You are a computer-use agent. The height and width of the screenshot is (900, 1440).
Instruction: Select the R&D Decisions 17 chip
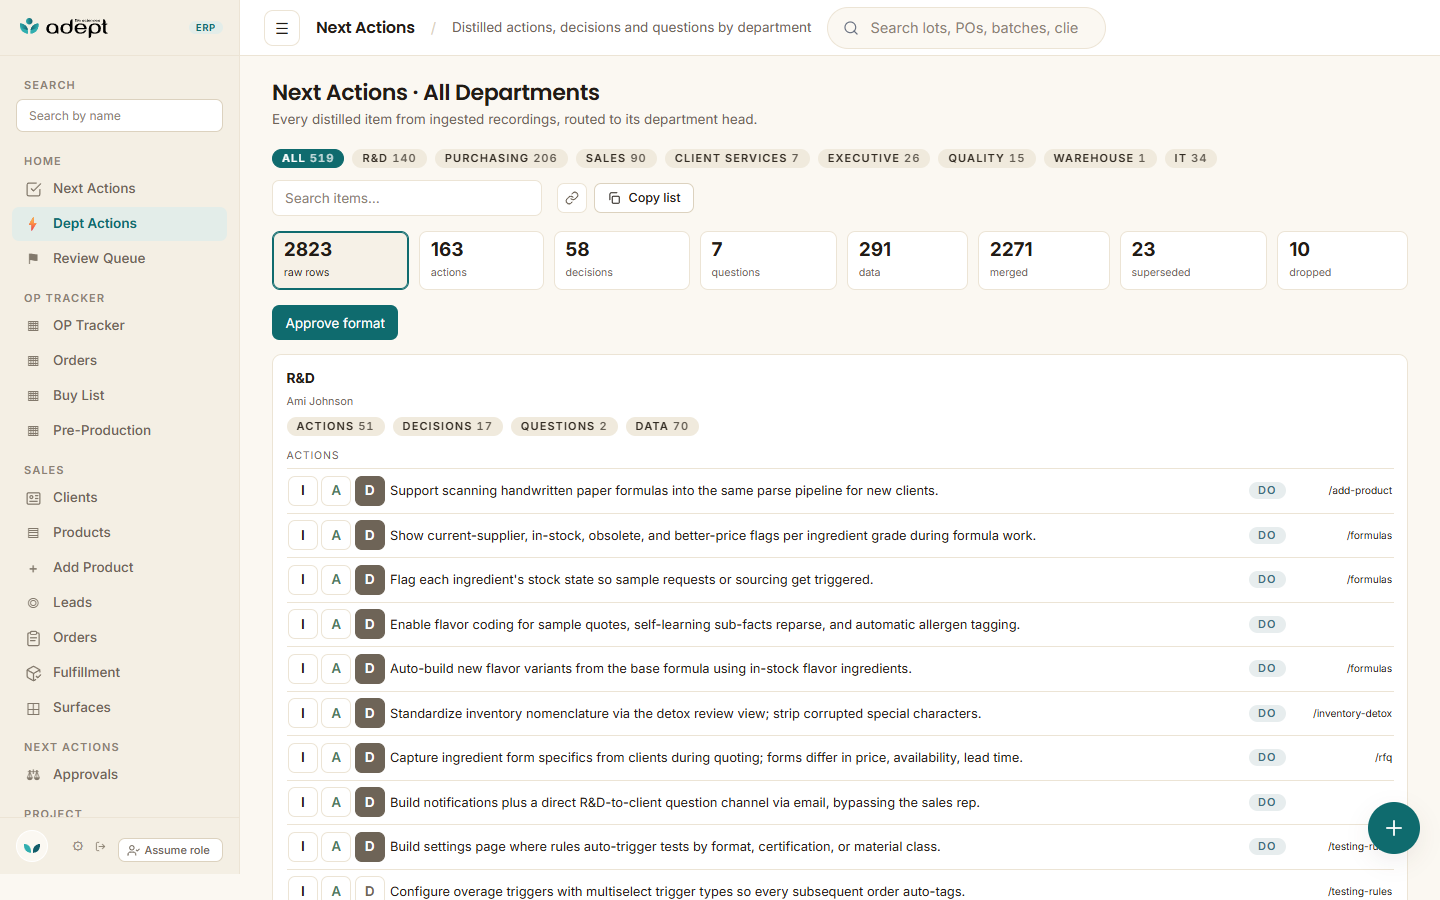(x=447, y=426)
